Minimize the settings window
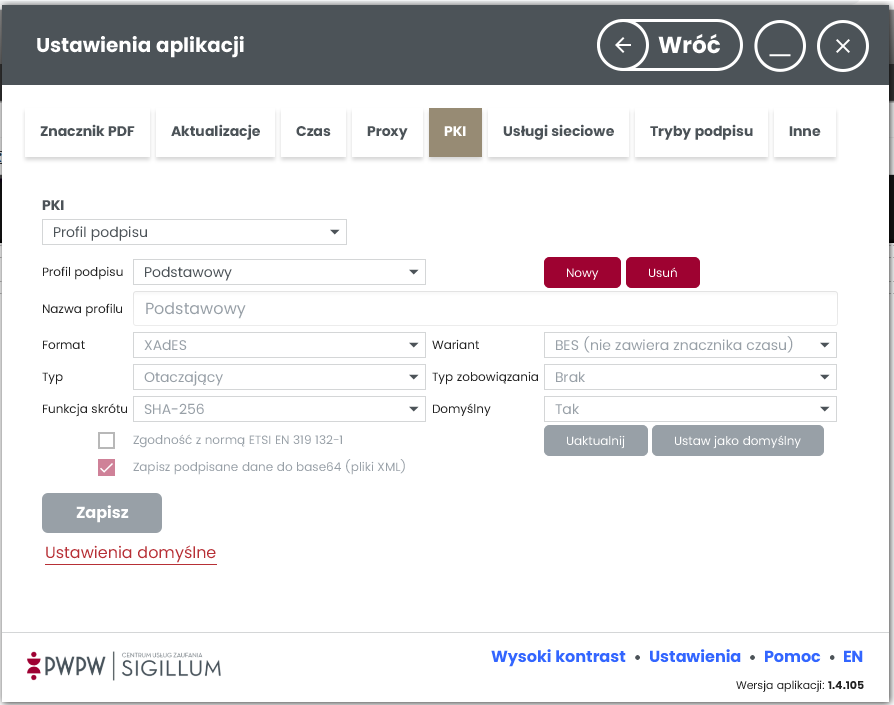The image size is (894, 705). tap(780, 46)
